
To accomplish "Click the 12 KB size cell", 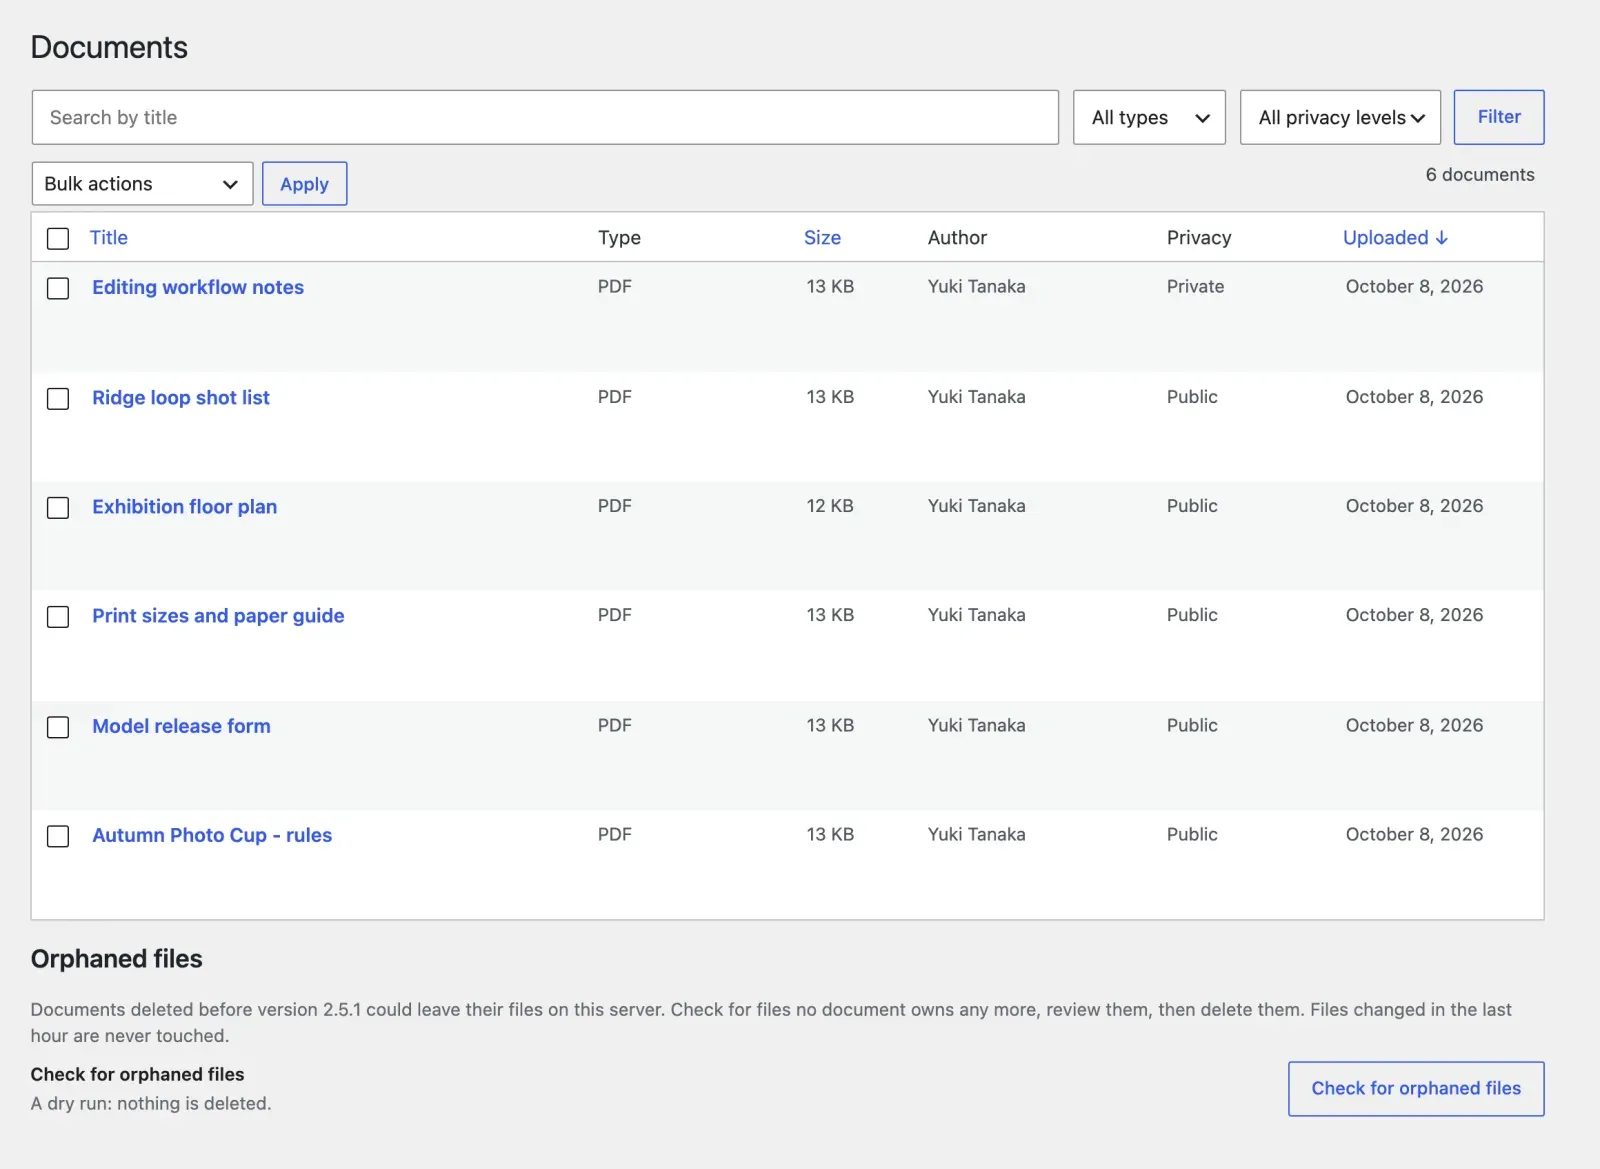I will [x=830, y=506].
